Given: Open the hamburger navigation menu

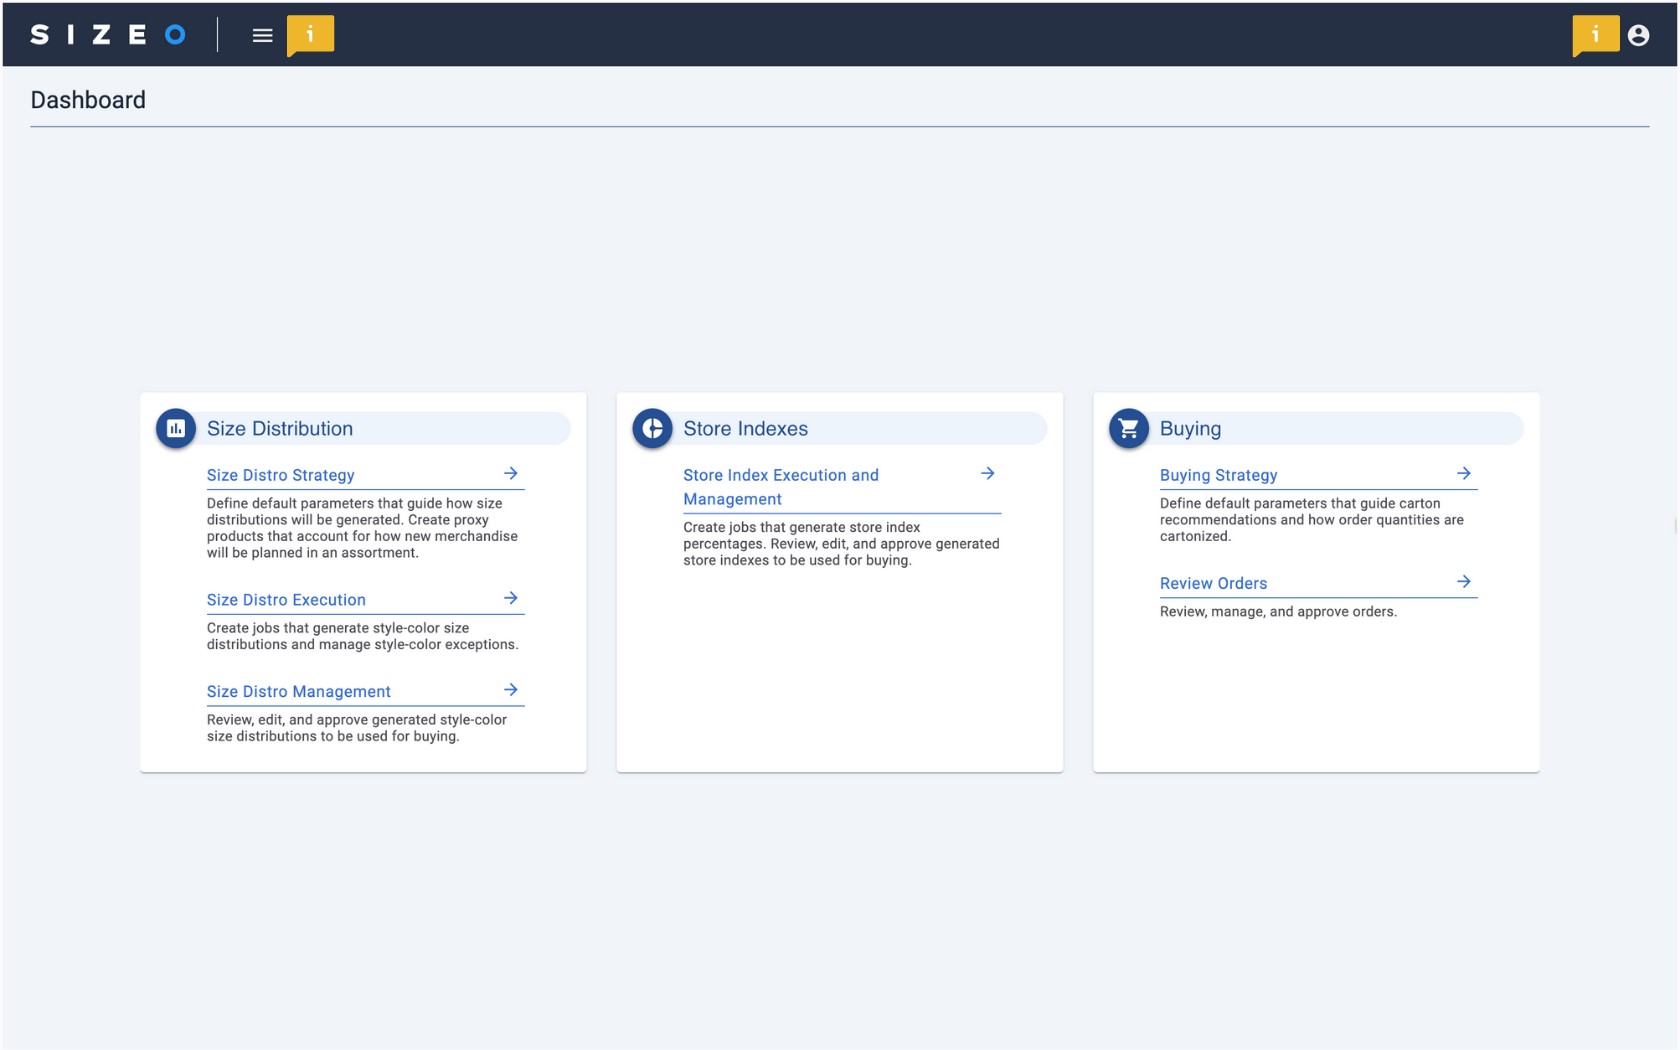Looking at the screenshot, I should point(262,35).
